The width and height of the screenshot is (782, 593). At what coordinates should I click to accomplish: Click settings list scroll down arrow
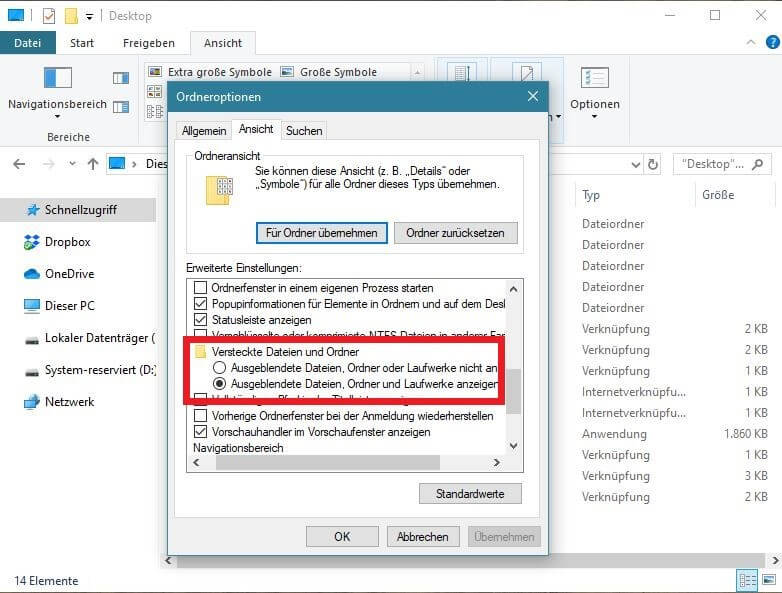pyautogui.click(x=514, y=446)
